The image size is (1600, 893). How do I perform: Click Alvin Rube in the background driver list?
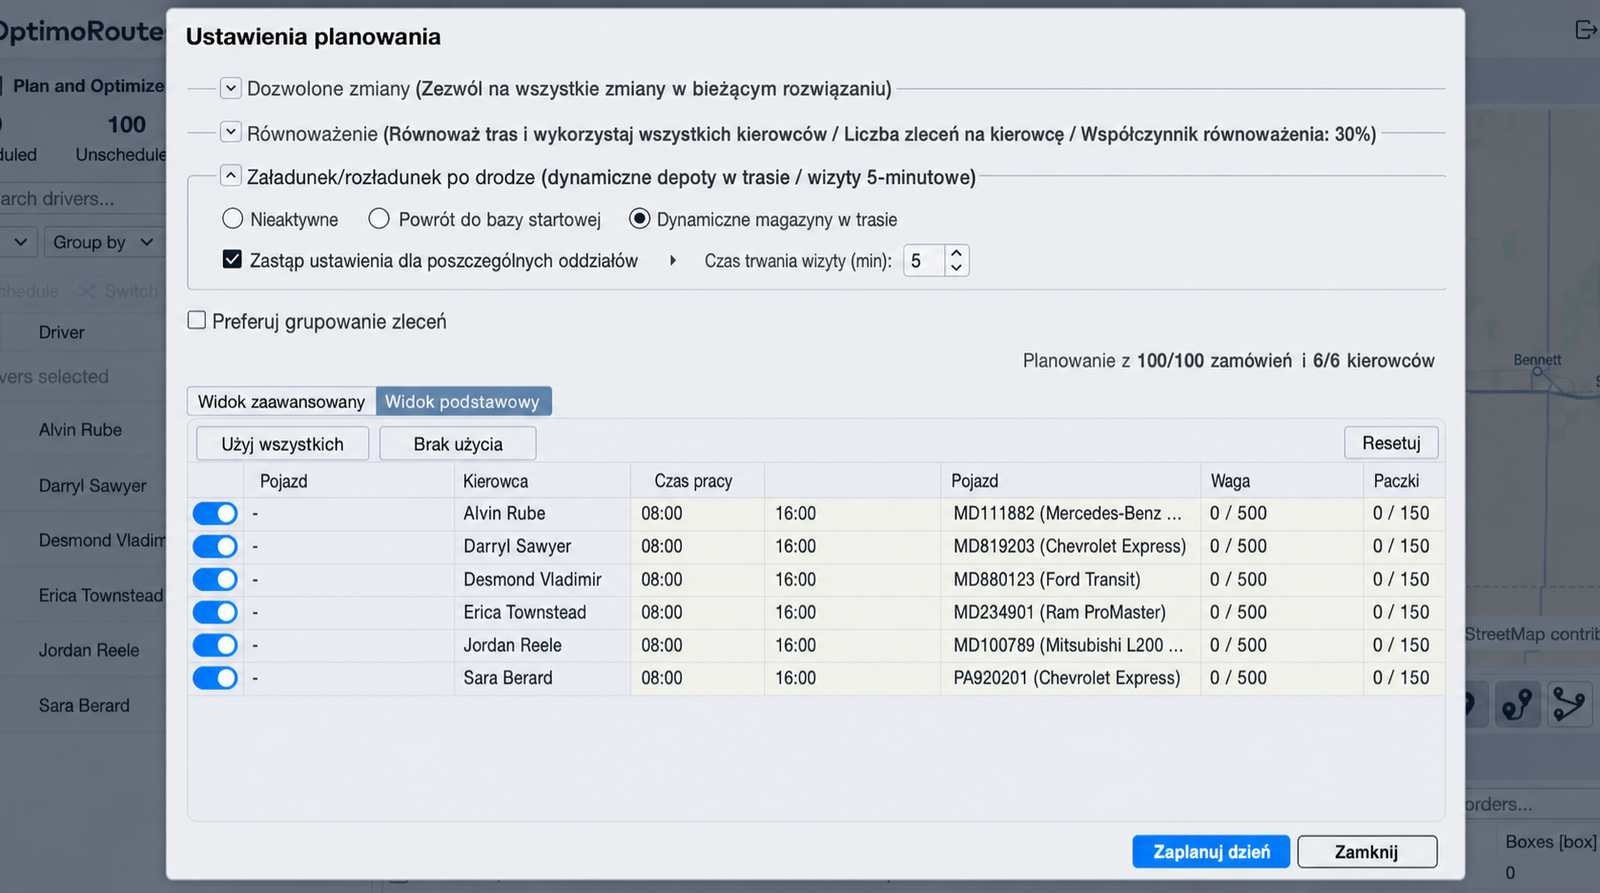(x=80, y=430)
